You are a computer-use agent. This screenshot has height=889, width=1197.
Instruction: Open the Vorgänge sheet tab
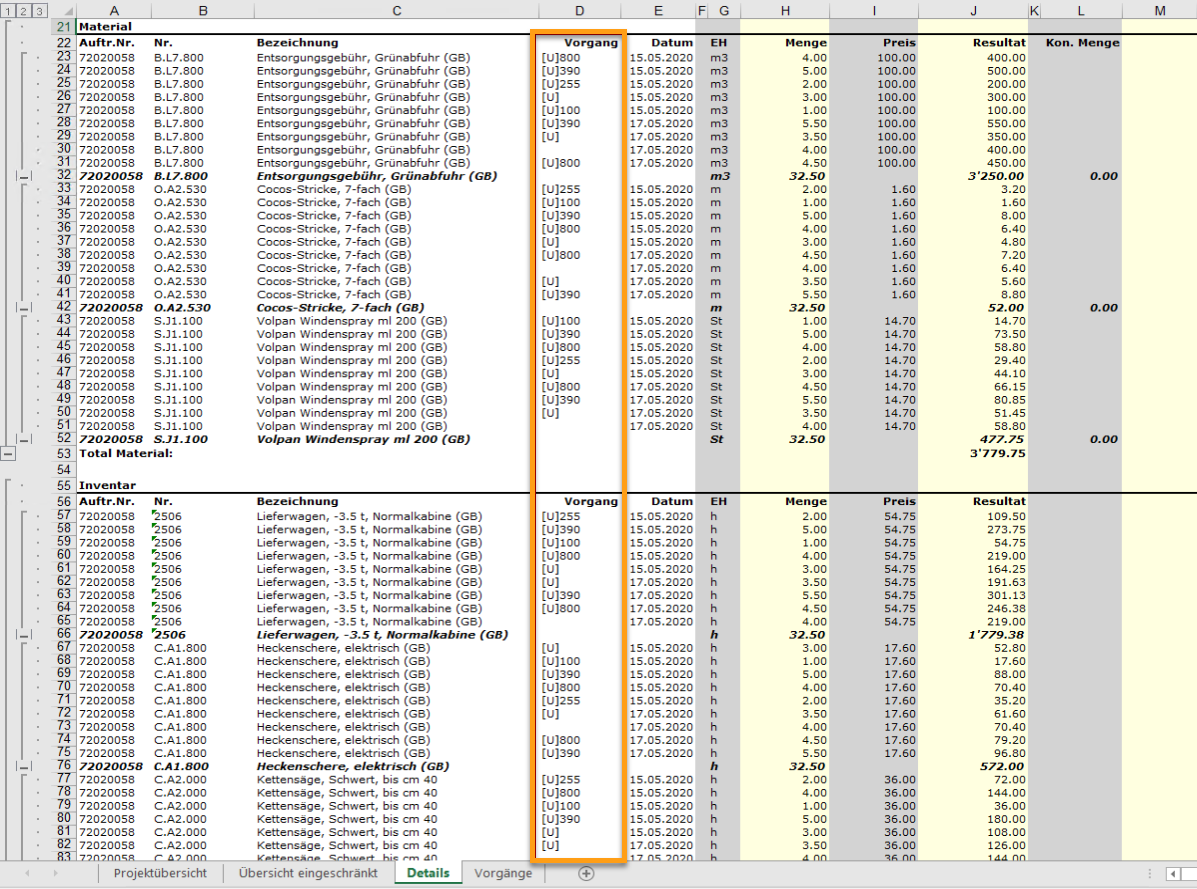pyautogui.click(x=503, y=873)
